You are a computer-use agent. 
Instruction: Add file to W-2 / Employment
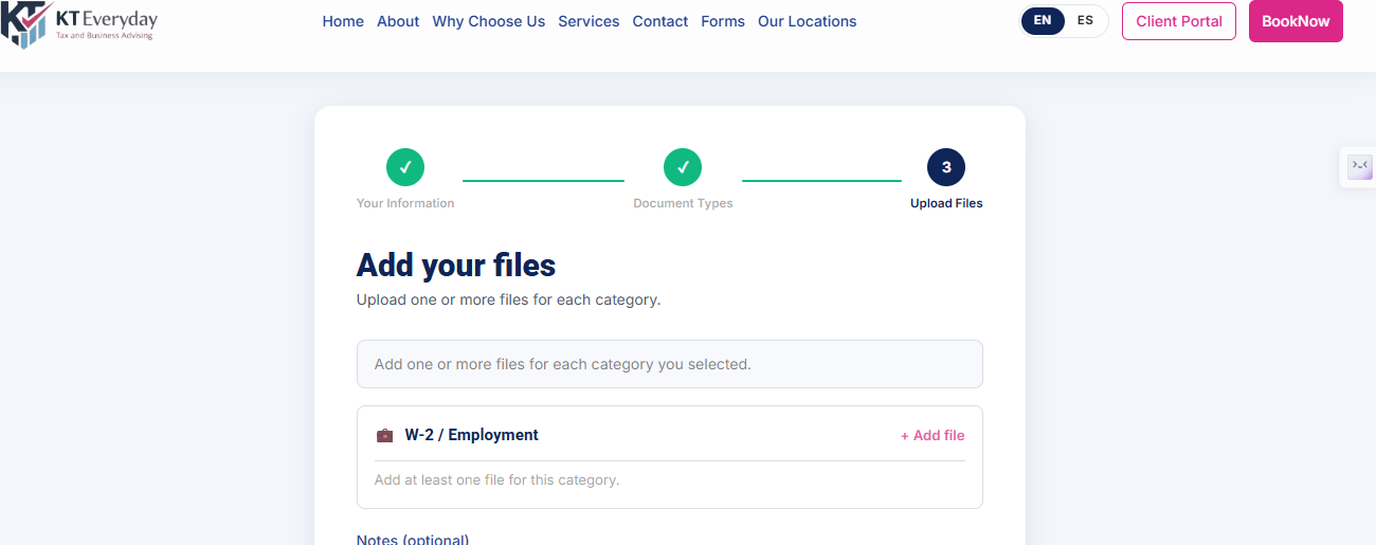932,435
